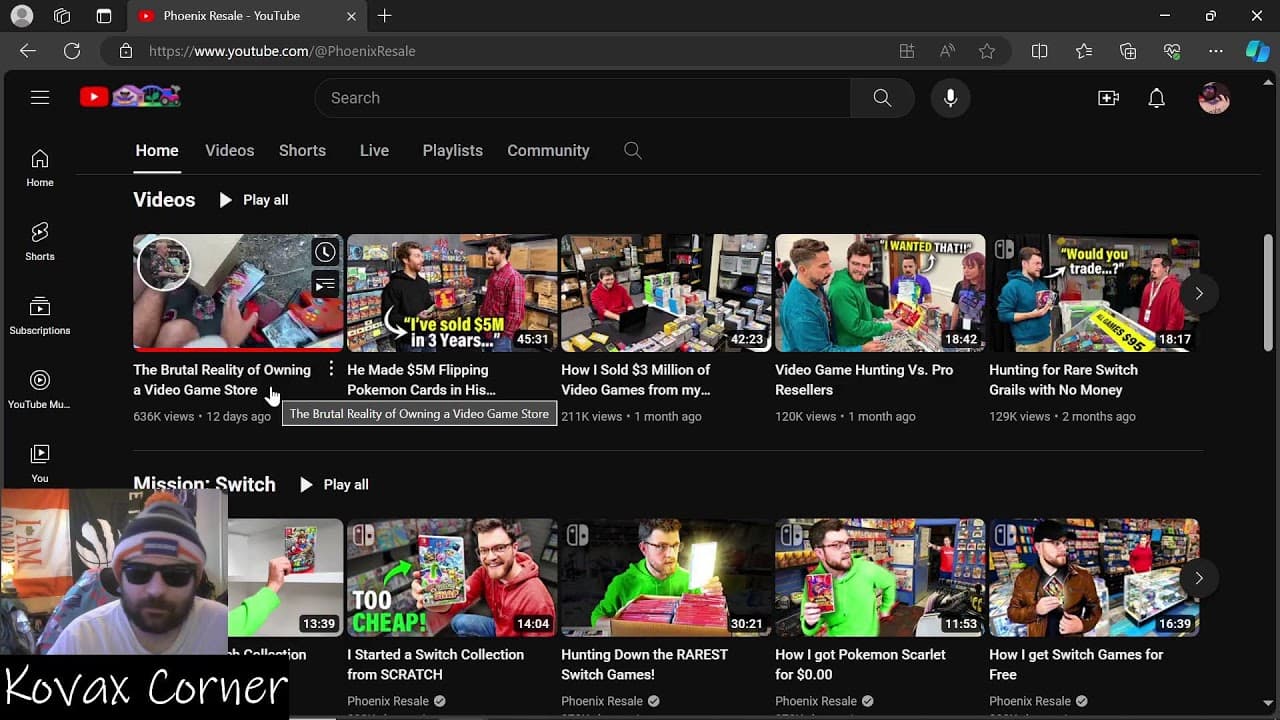This screenshot has height=720, width=1280.
Task: Open Shorts in the sidebar
Action: click(40, 242)
